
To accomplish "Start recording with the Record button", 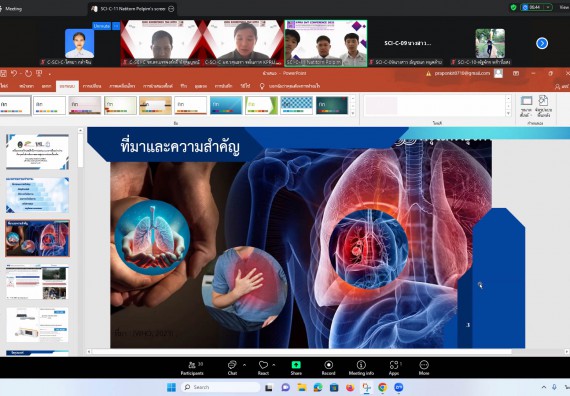I will [x=328, y=368].
